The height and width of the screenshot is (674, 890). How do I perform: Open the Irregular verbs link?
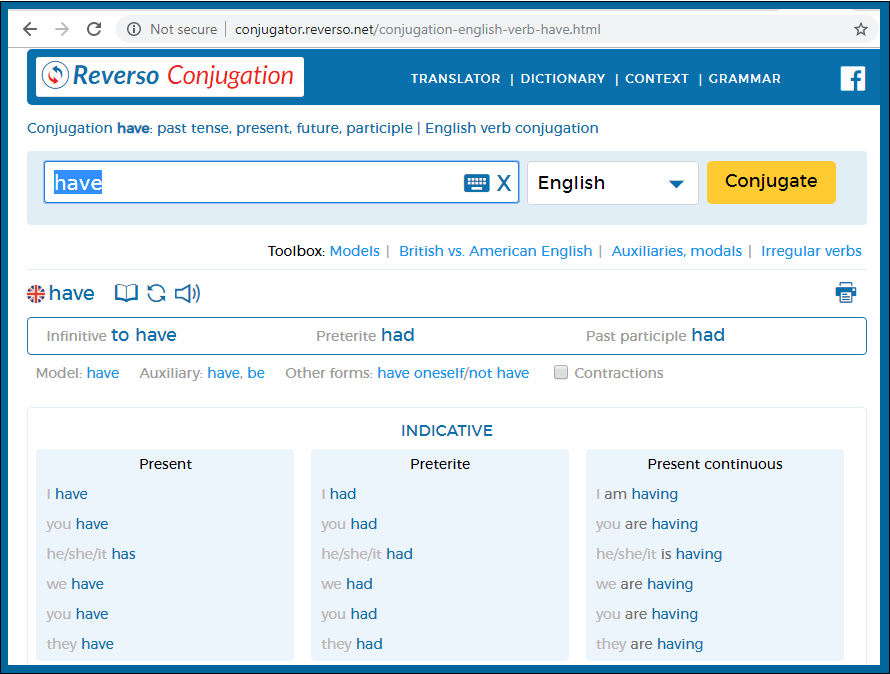tap(811, 251)
